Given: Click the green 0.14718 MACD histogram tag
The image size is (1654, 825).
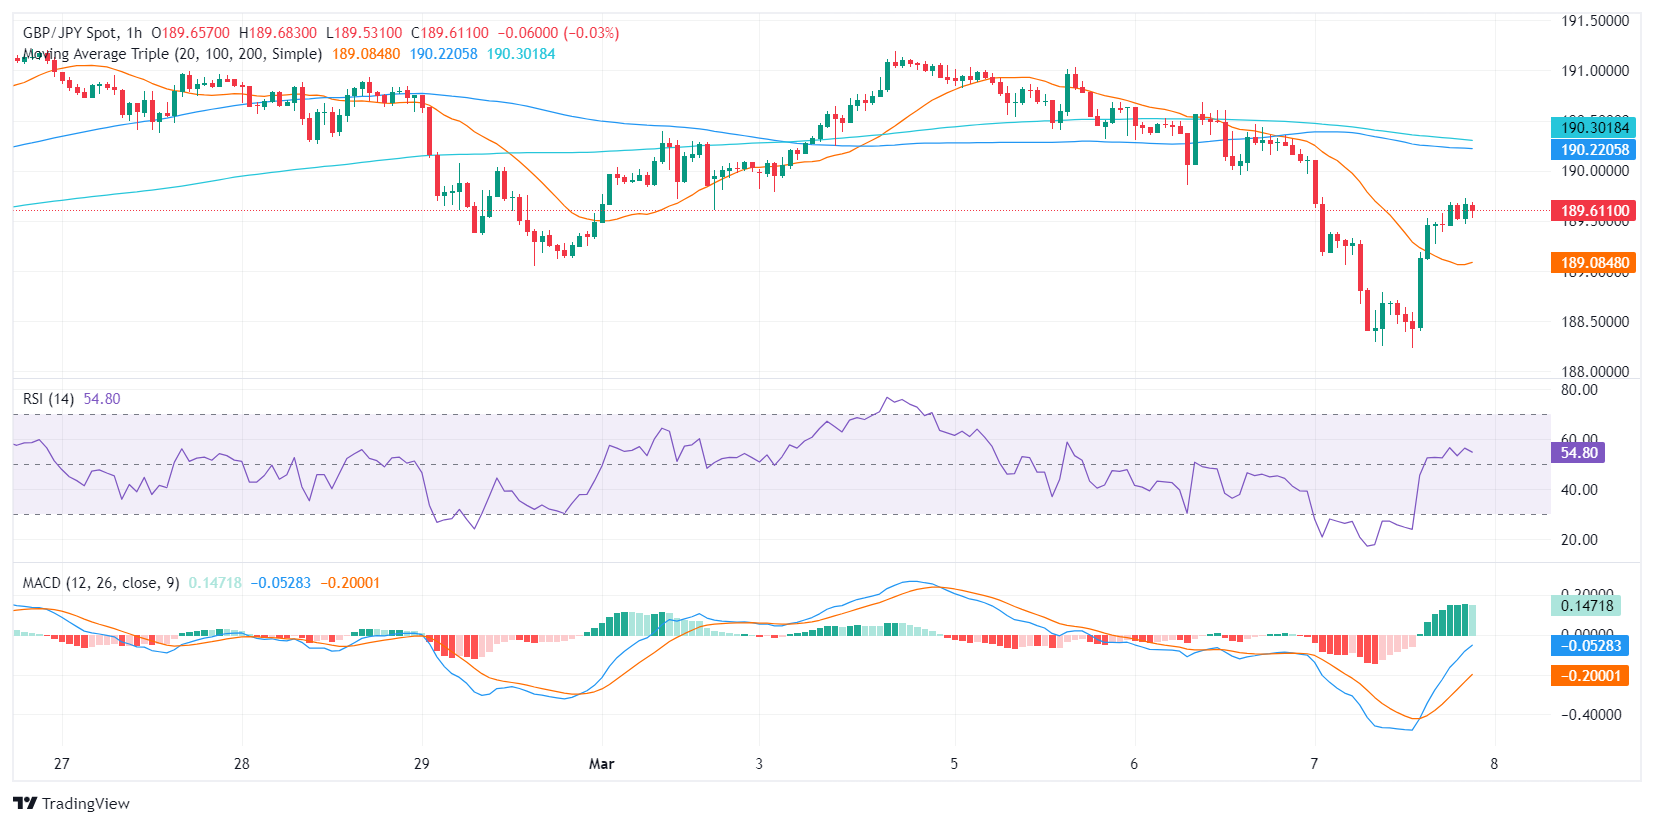Looking at the screenshot, I should tap(1587, 606).
